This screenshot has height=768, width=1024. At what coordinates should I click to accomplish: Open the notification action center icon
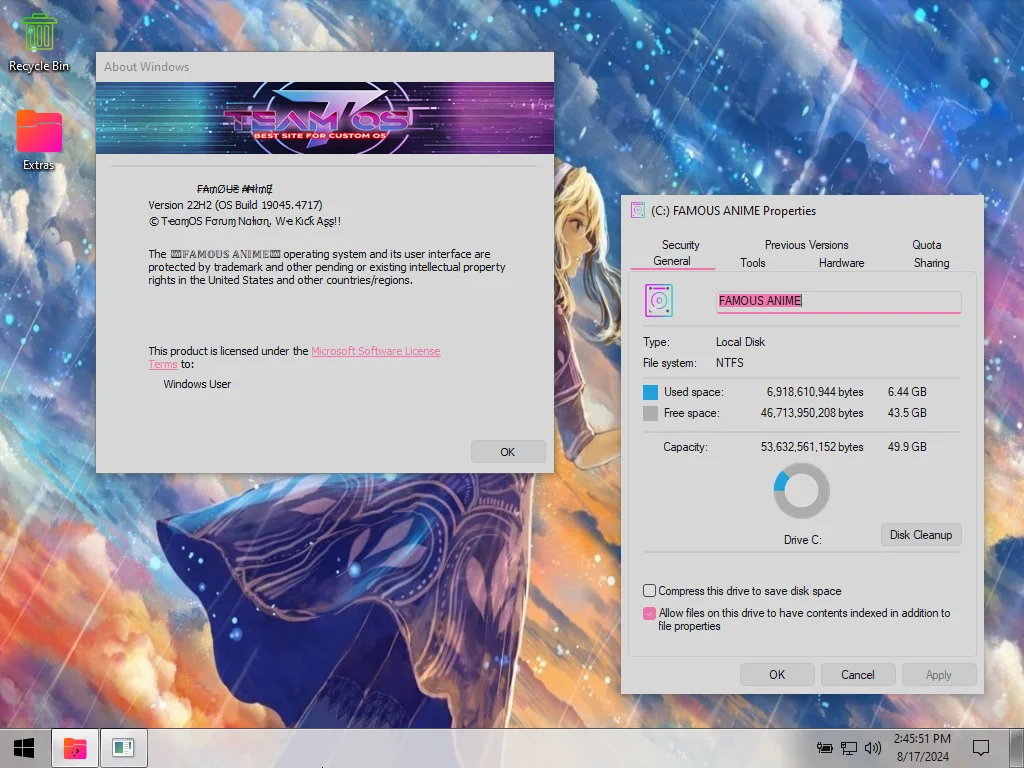pyautogui.click(x=980, y=748)
